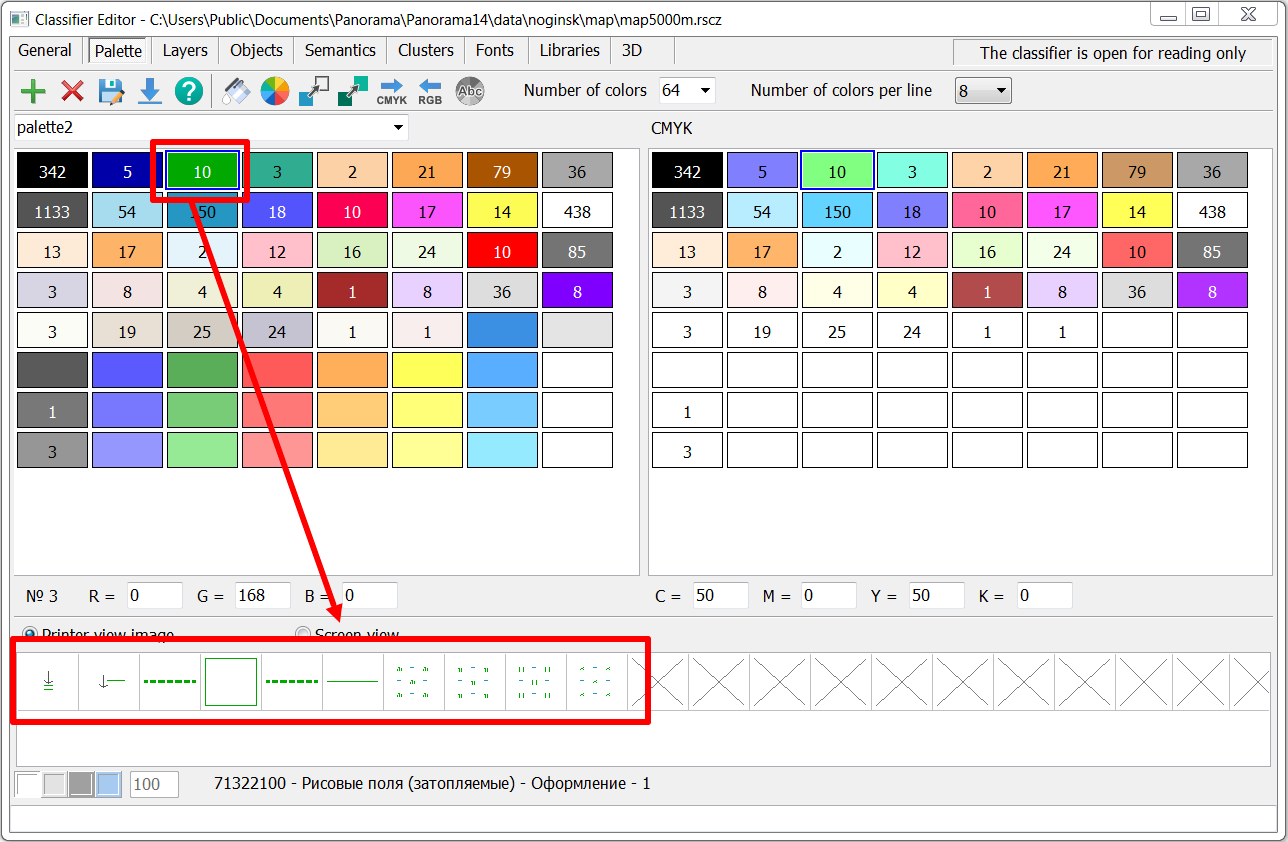The width and height of the screenshot is (1288, 842).
Task: Click the R value input field
Action: [154, 596]
